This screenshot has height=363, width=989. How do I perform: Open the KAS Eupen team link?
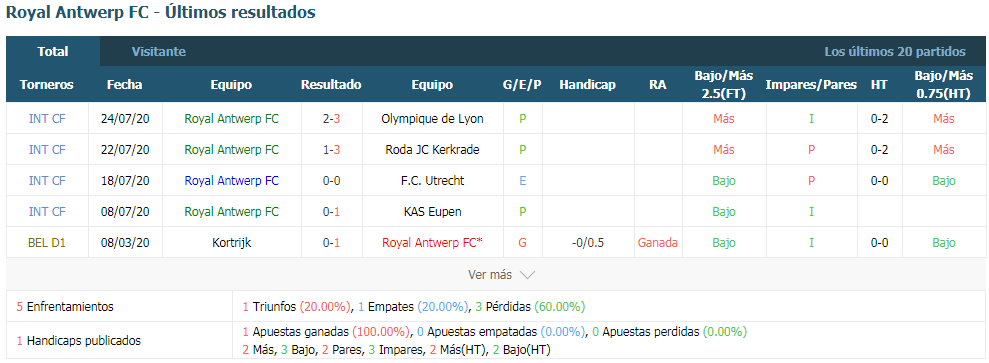point(433,212)
